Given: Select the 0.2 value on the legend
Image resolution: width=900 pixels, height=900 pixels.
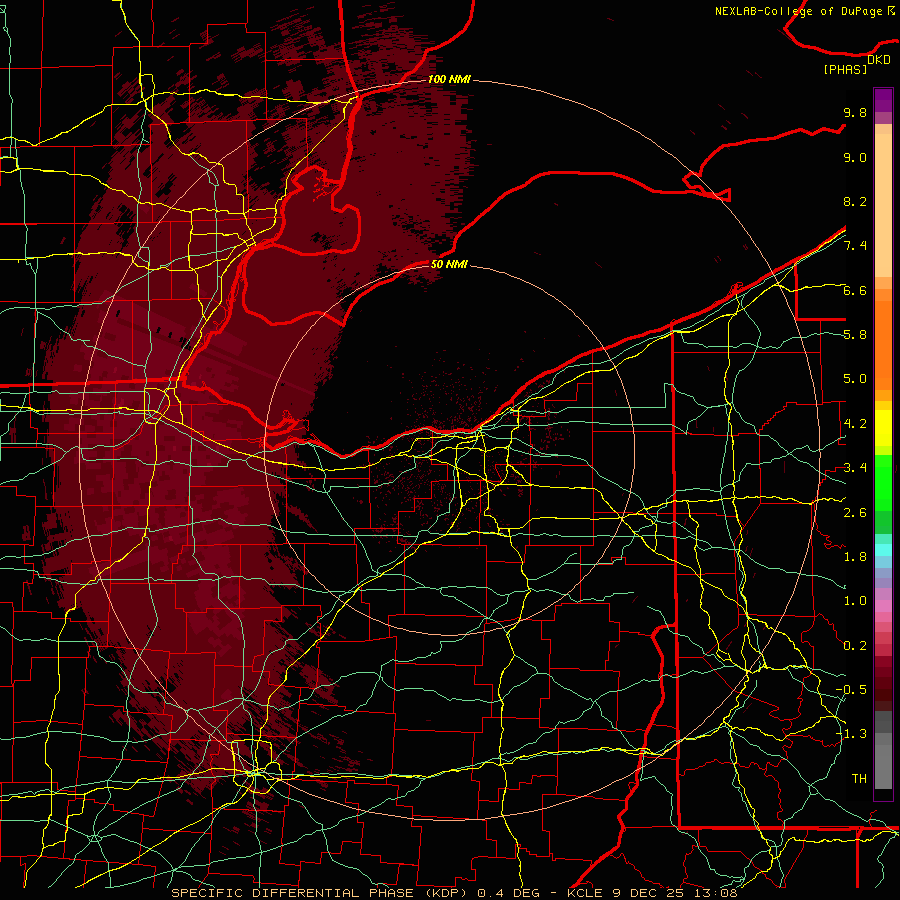Looking at the screenshot, I should tap(855, 646).
